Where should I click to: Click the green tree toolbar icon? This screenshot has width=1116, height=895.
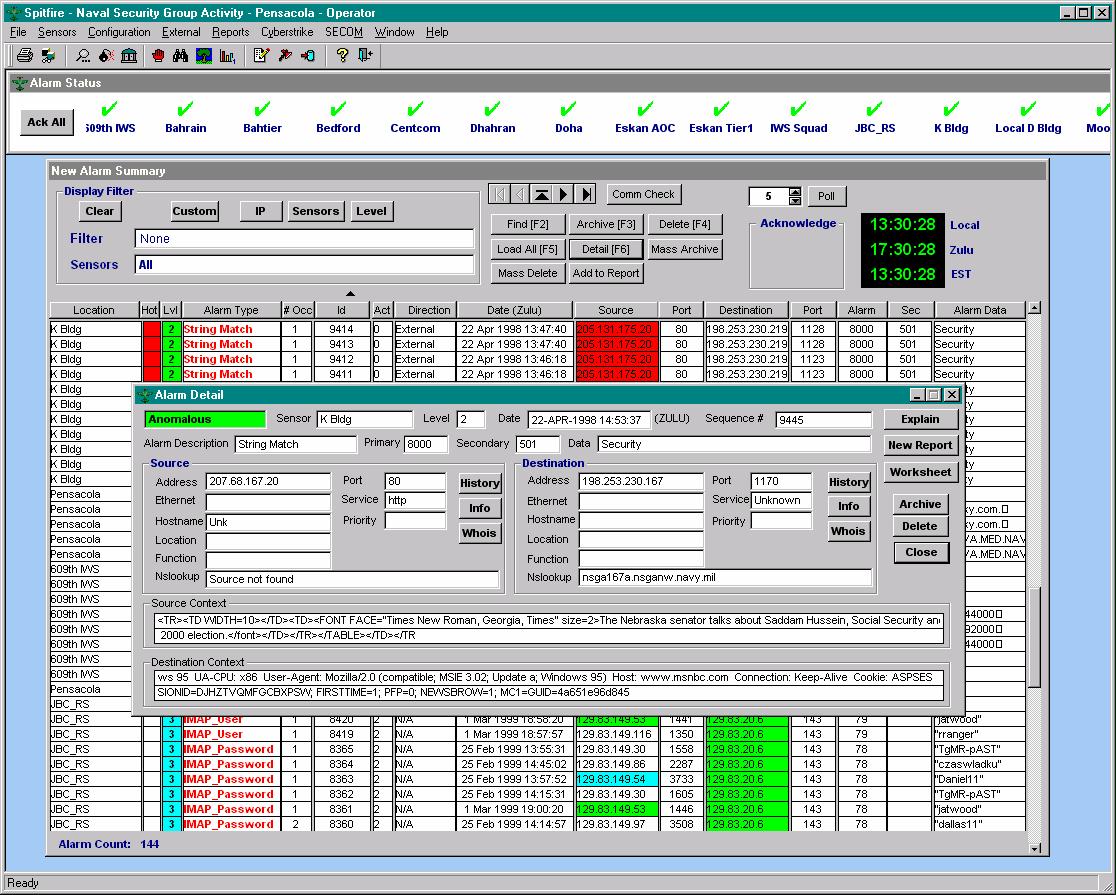click(204, 56)
